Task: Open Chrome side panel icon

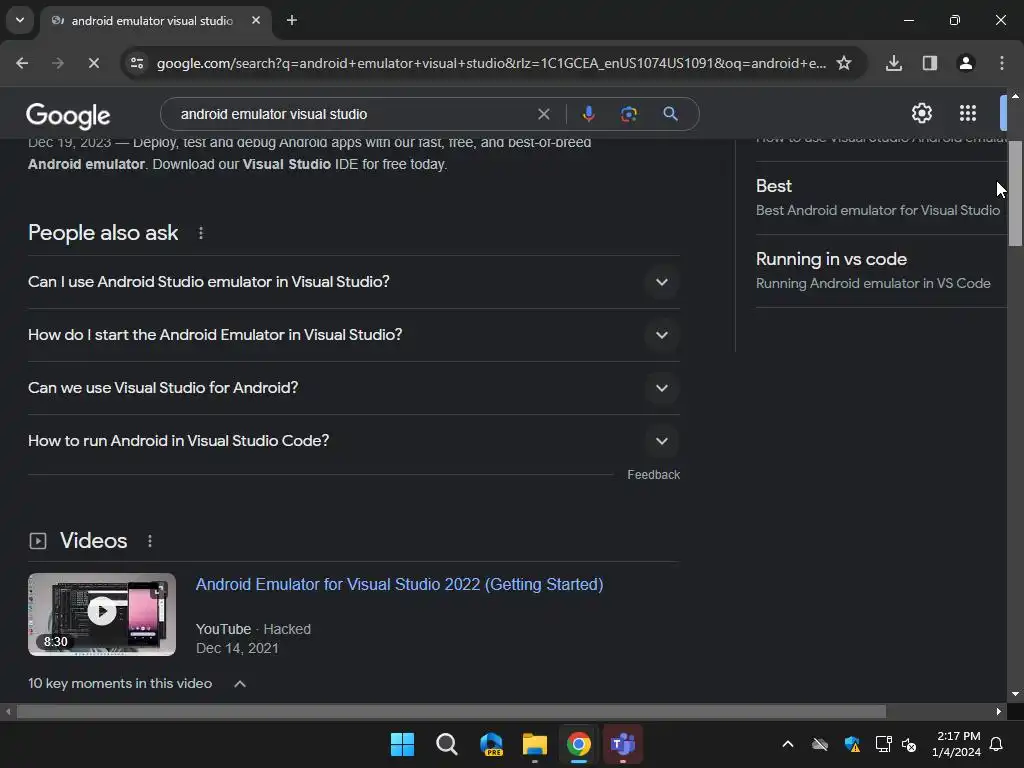Action: [x=930, y=63]
